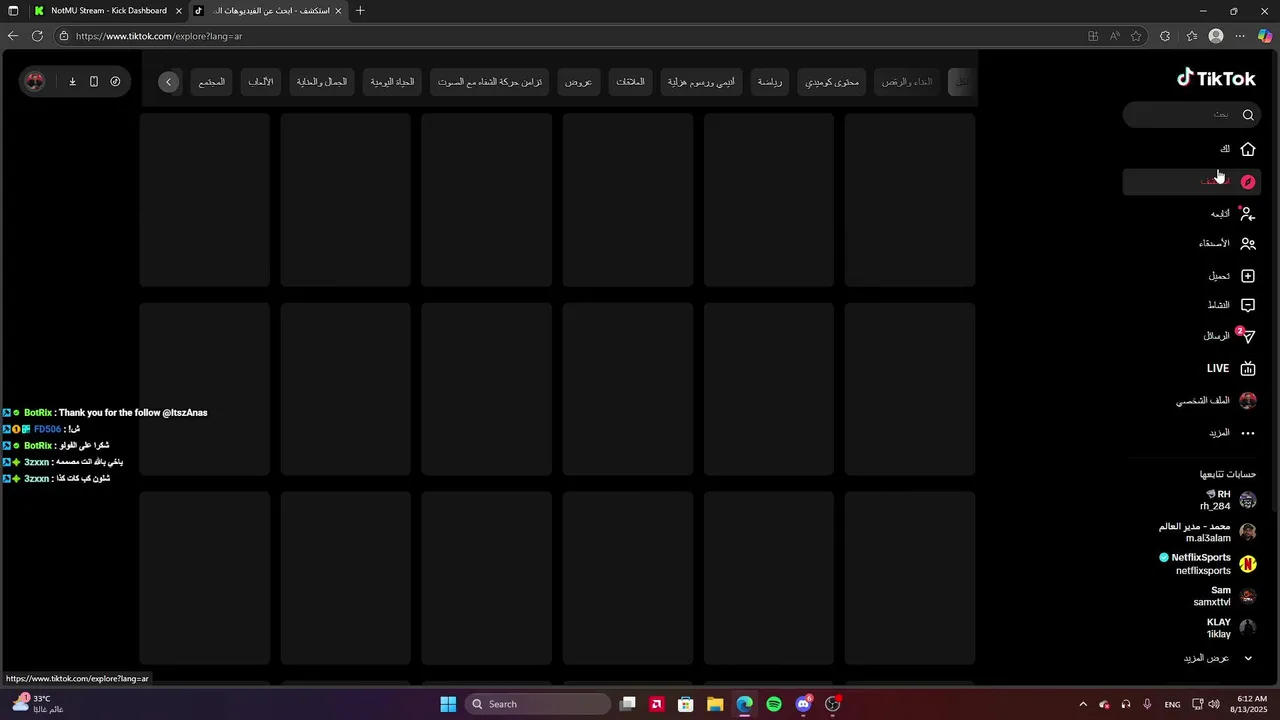Select the Explore compass icon in sidebar
The image size is (1280, 720).
[x=1248, y=182]
